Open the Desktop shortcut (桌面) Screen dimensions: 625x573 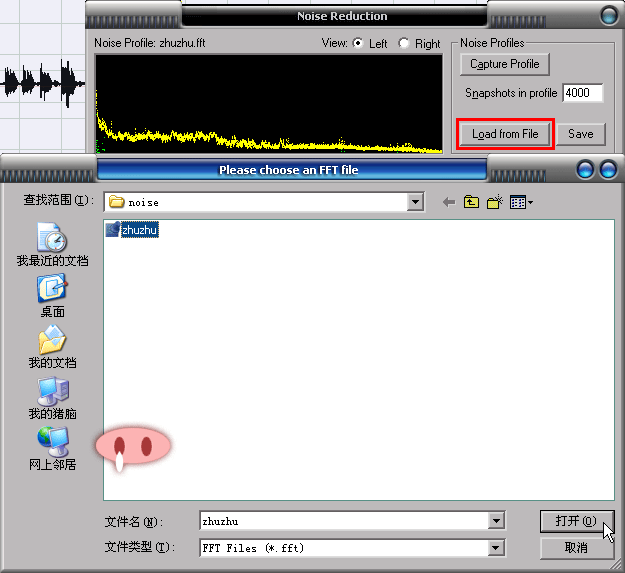coord(52,295)
